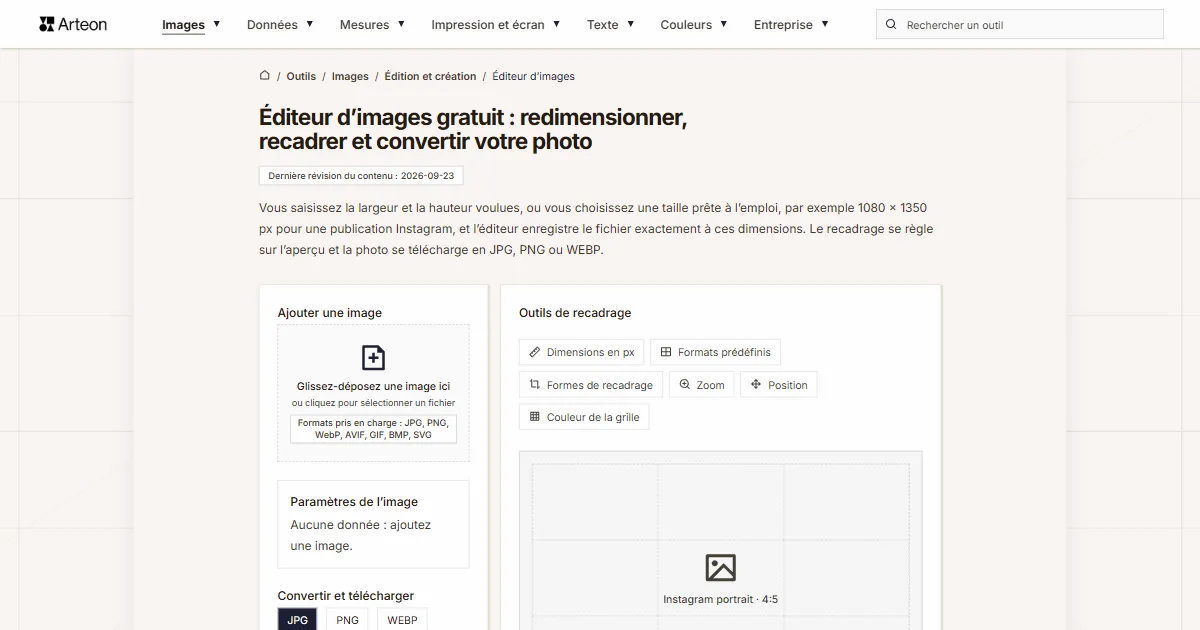Screen dimensions: 1200x630
Task: Click the move arrows icon on Position
Action: [x=756, y=385]
